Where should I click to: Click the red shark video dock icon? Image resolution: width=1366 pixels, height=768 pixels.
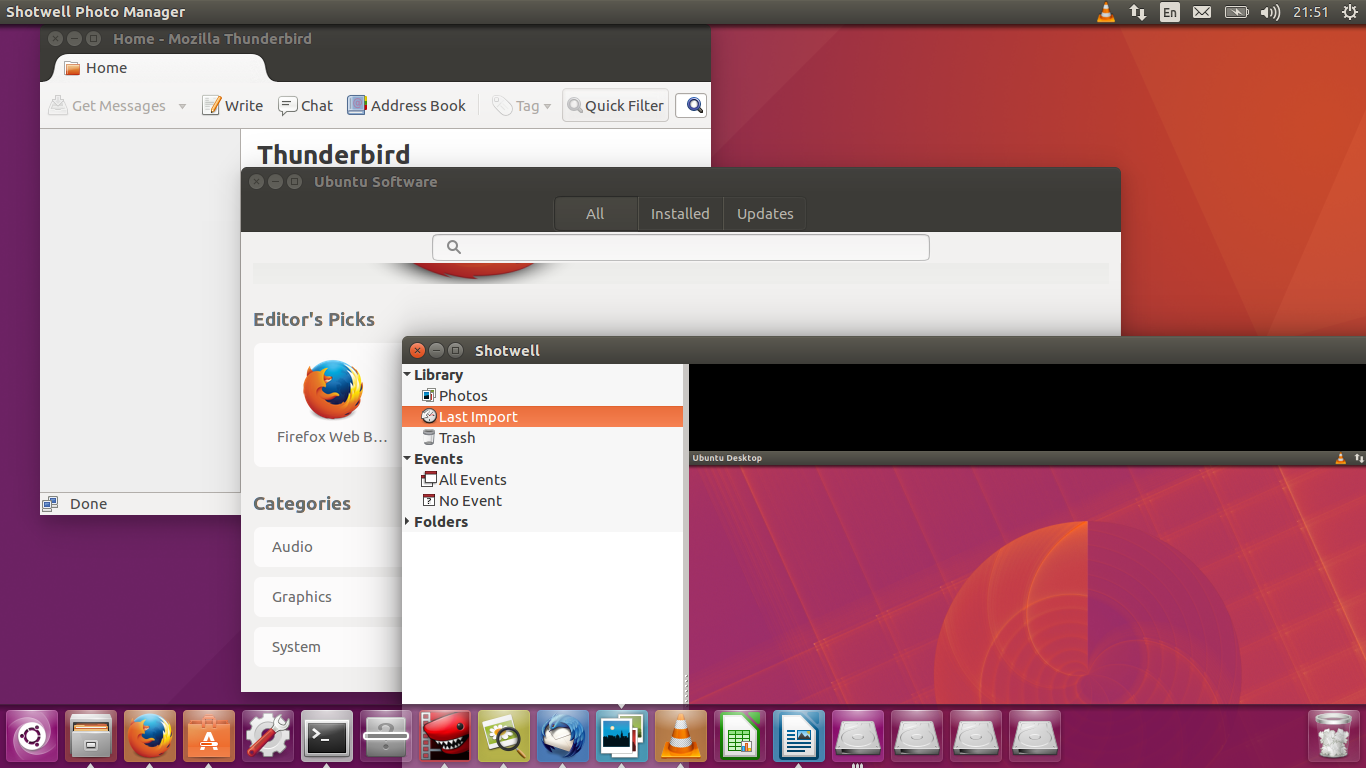pos(445,737)
